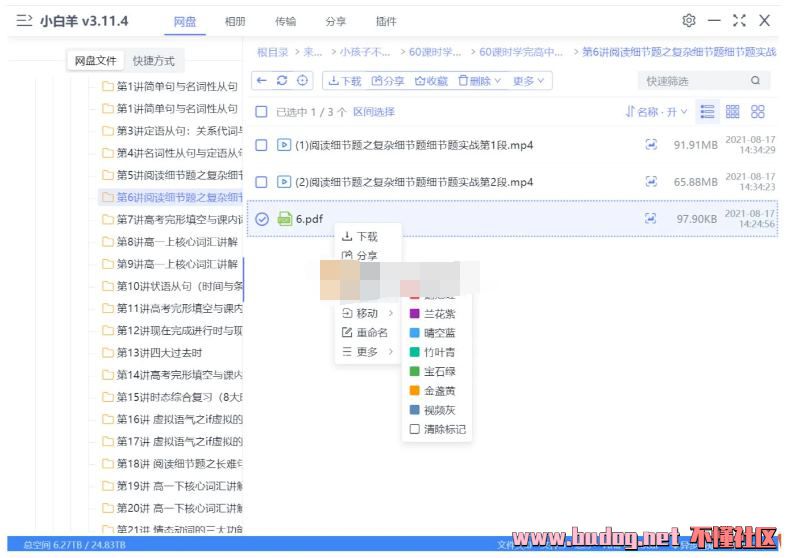This screenshot has height=558, width=786.
Task: Switch to the 传输 tab
Action: 285,21
